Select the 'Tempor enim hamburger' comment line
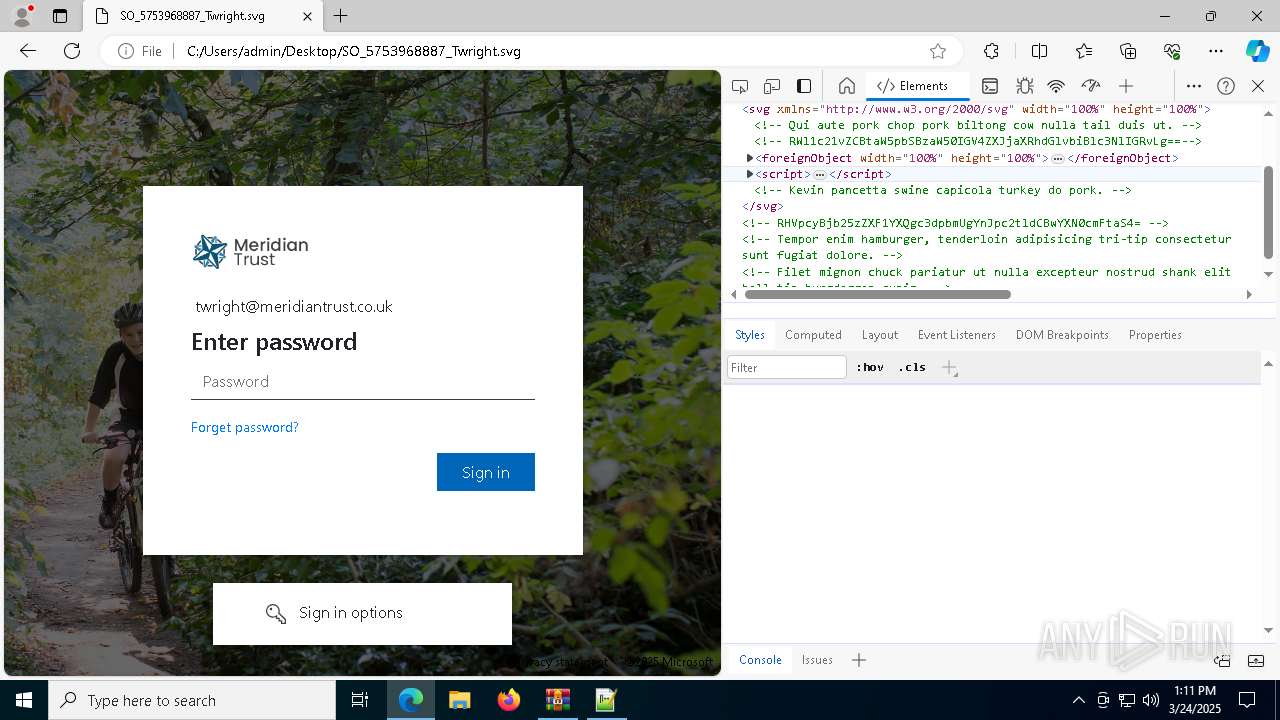This screenshot has height=720, width=1280. pyautogui.click(x=986, y=247)
